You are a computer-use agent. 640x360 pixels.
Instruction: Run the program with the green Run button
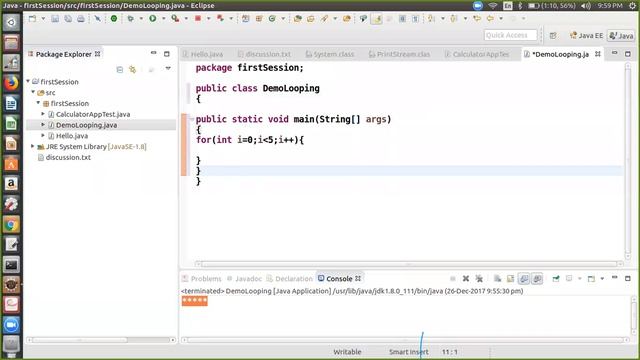pyautogui.click(x=152, y=18)
